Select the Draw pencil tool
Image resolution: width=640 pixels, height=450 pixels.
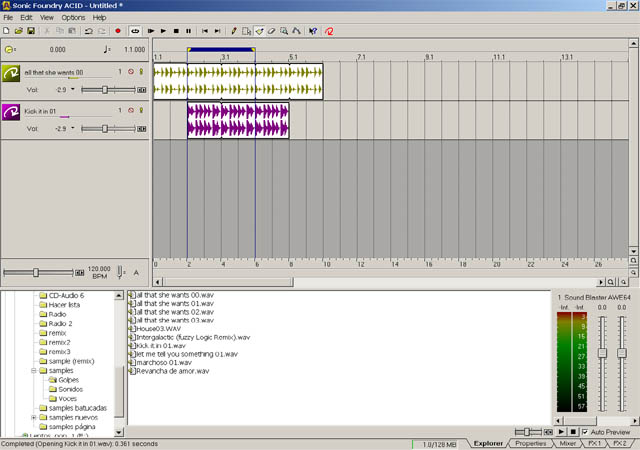[x=234, y=31]
